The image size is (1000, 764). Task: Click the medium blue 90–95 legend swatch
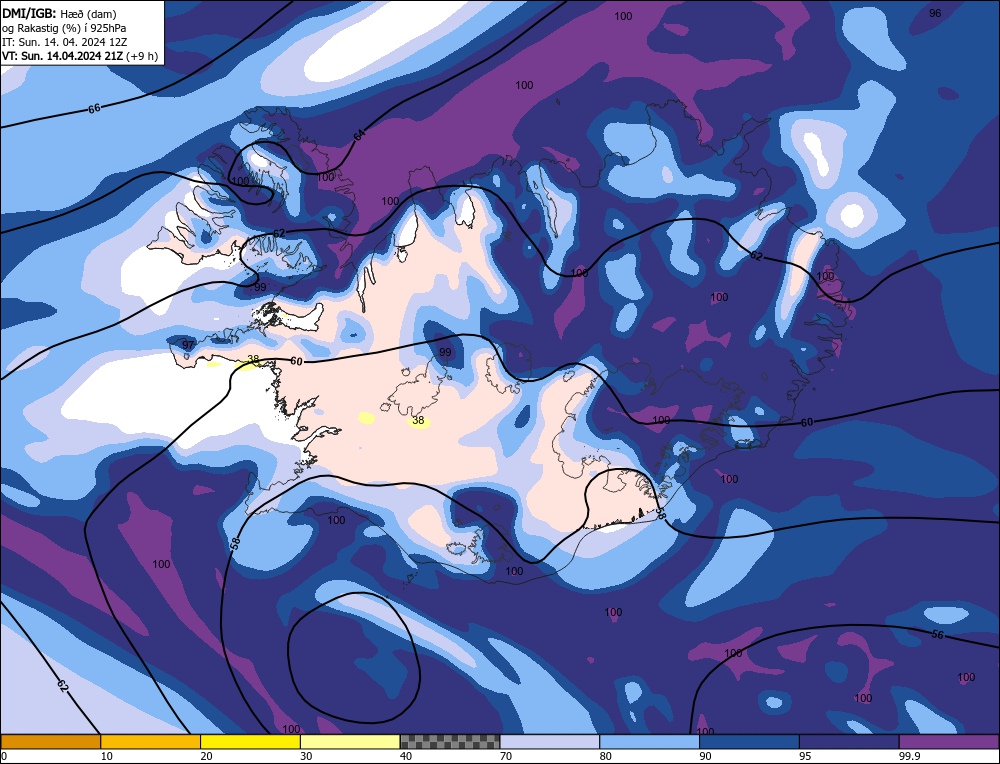[x=749, y=741]
